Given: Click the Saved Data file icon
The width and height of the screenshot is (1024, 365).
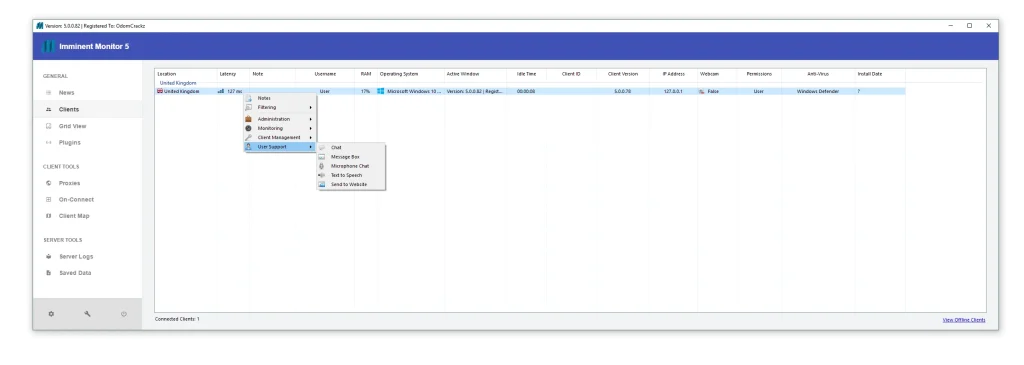Looking at the screenshot, I should coord(48,273).
